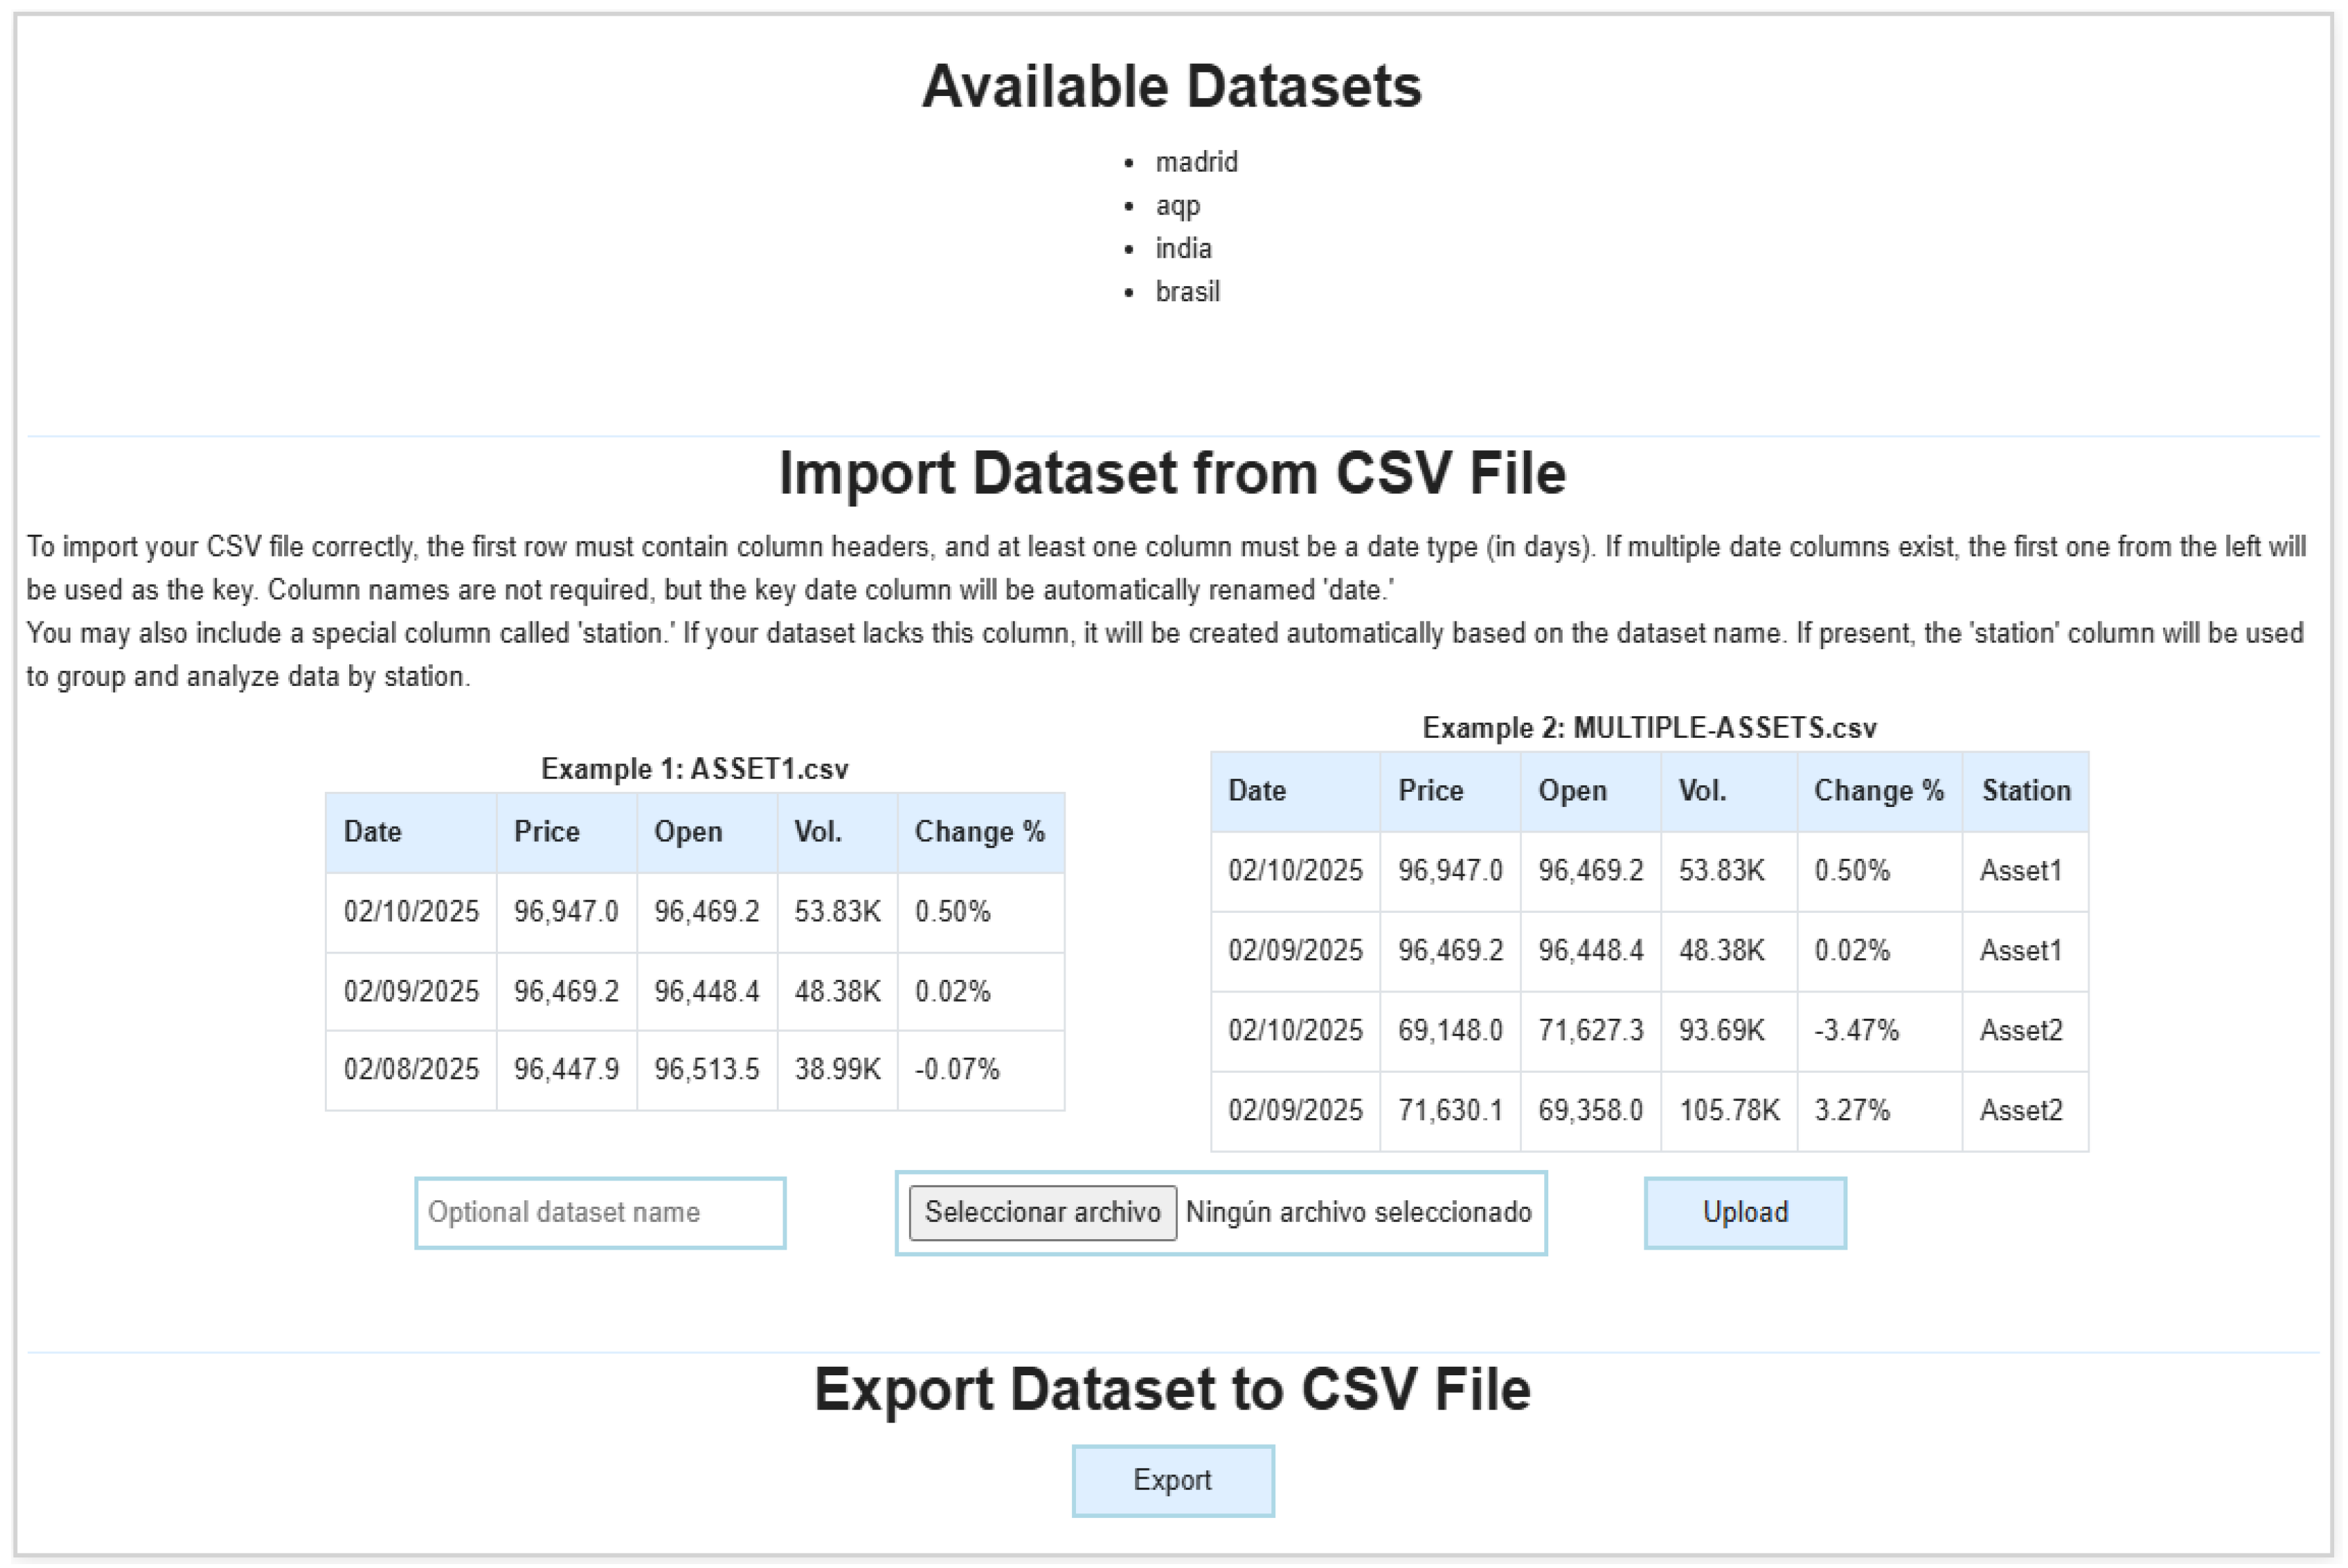Click the 69,148.0 price cell
Viewport: 2348px width, 1568px height.
point(1450,1031)
